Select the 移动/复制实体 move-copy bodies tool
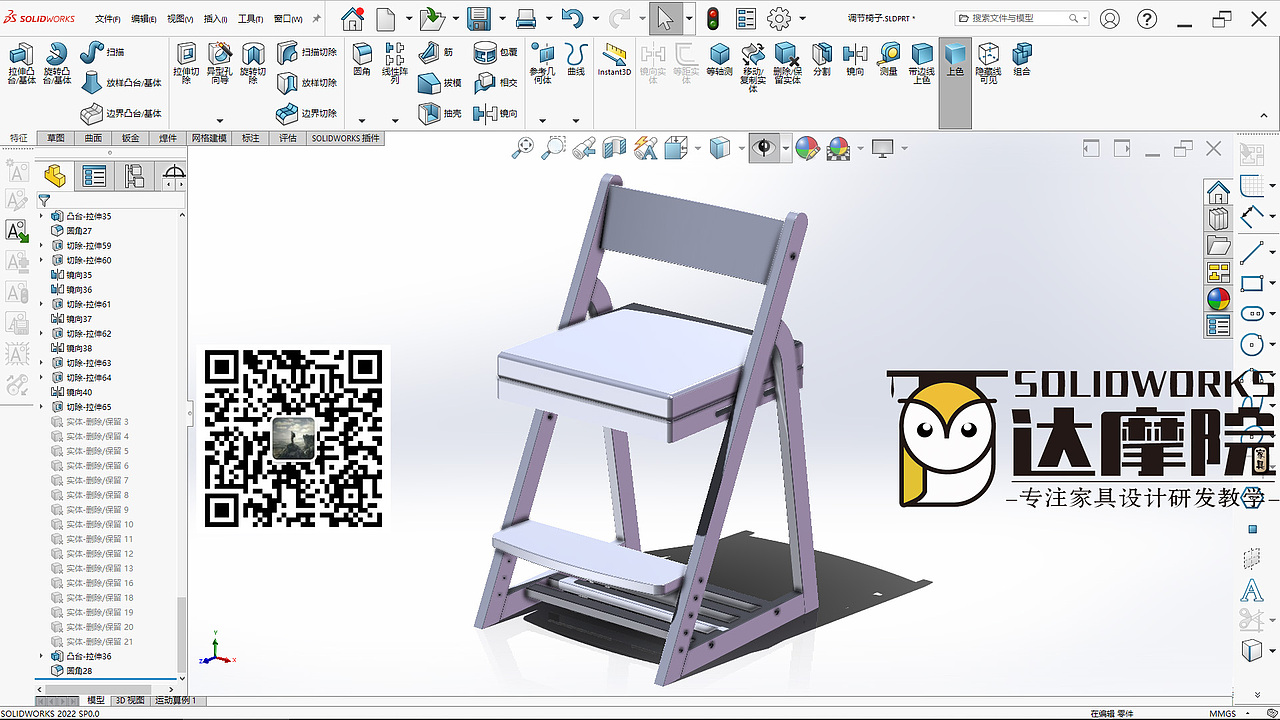The height and width of the screenshot is (720, 1280). point(753,66)
